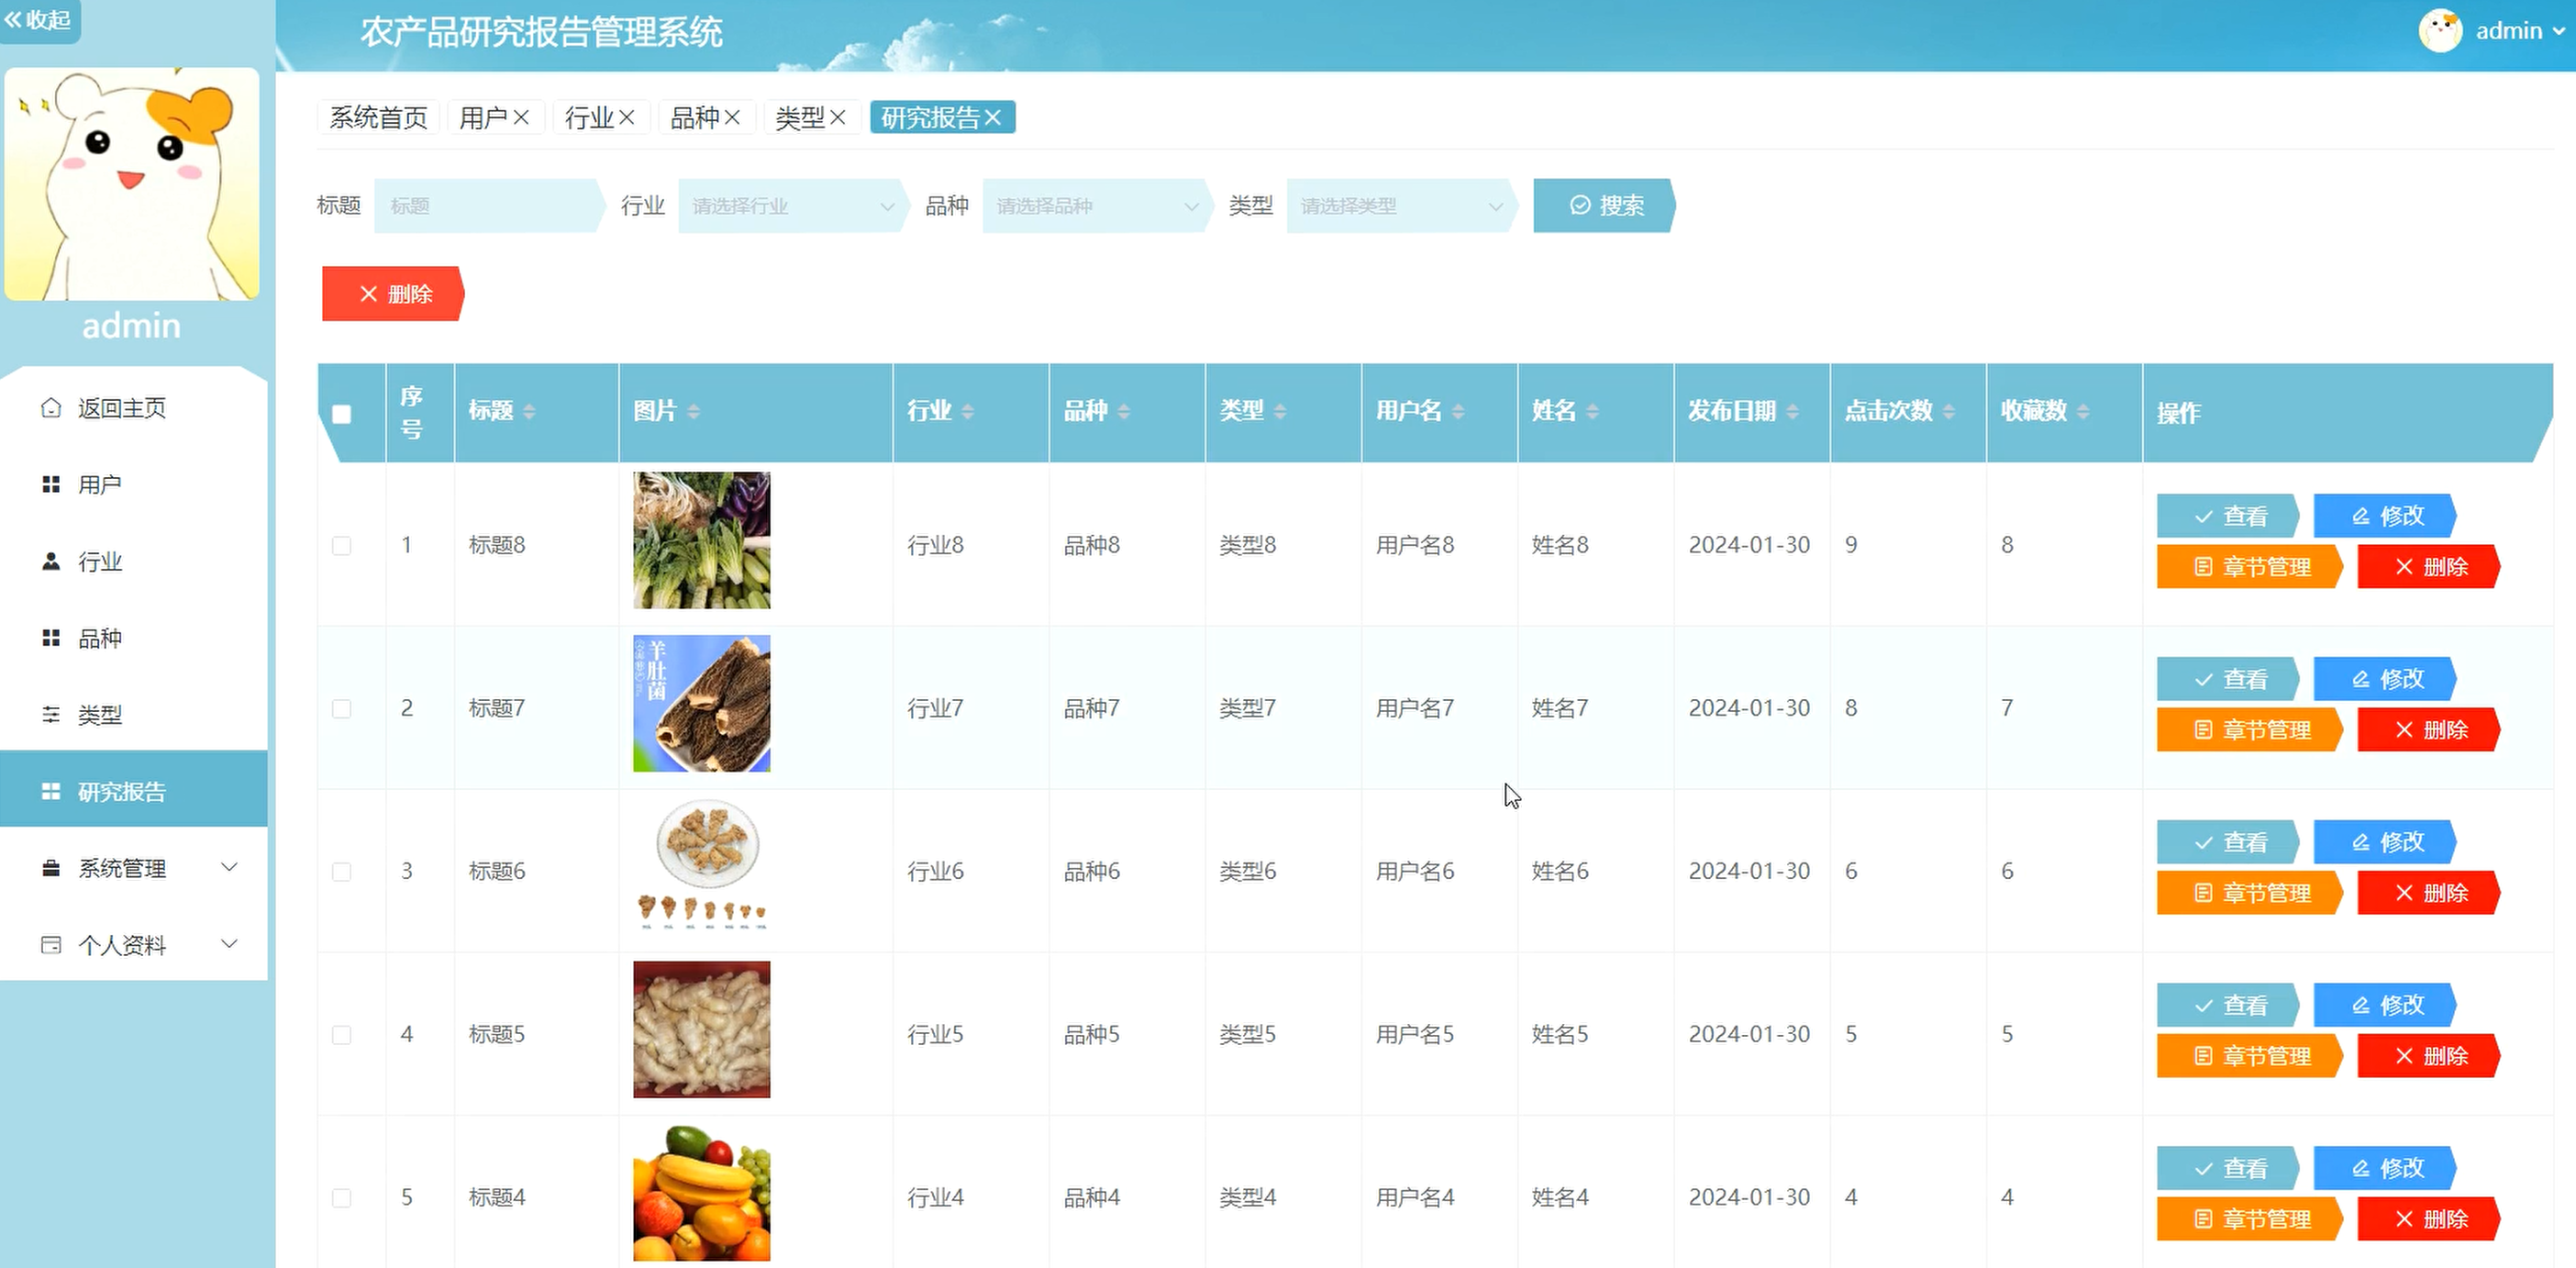The height and width of the screenshot is (1268, 2576).
Task: Sort by the 点击次数 column arrows
Action: [1949, 411]
